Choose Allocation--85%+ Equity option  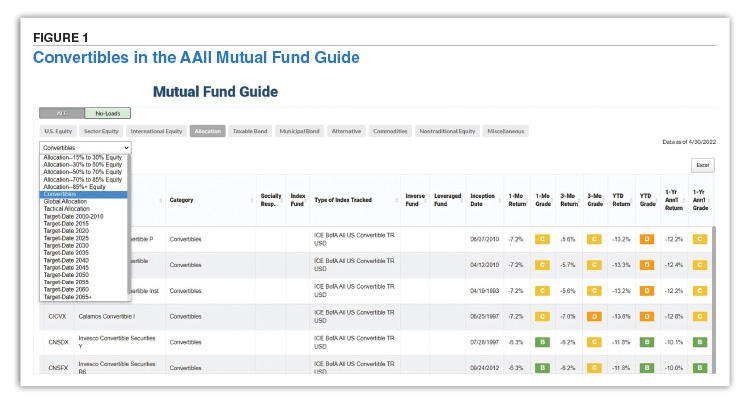click(83, 187)
